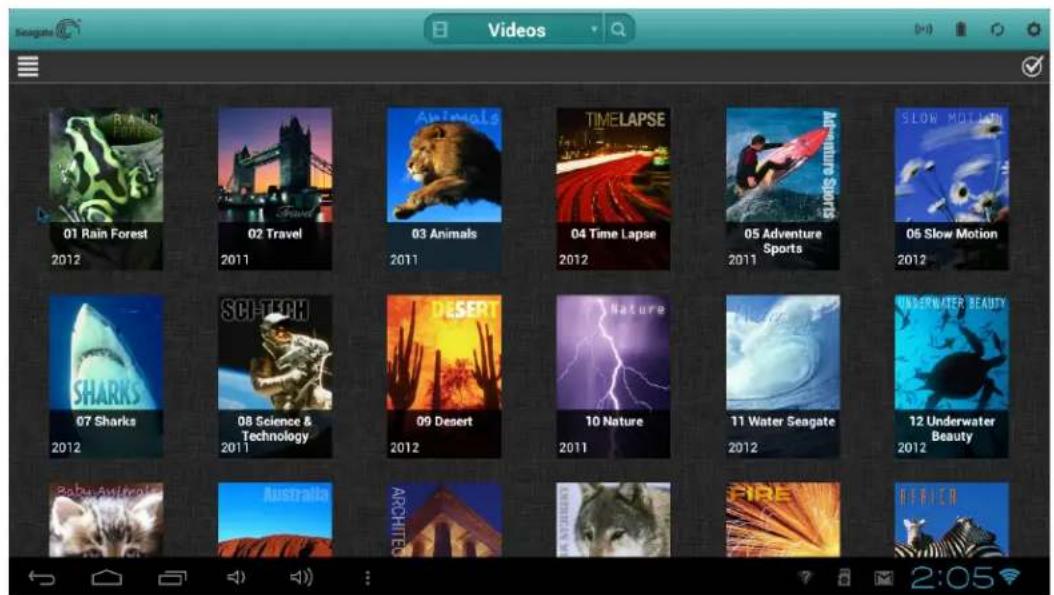Open the Gmail notification icon
Viewport: 1054px width, 595px height.
[883, 578]
